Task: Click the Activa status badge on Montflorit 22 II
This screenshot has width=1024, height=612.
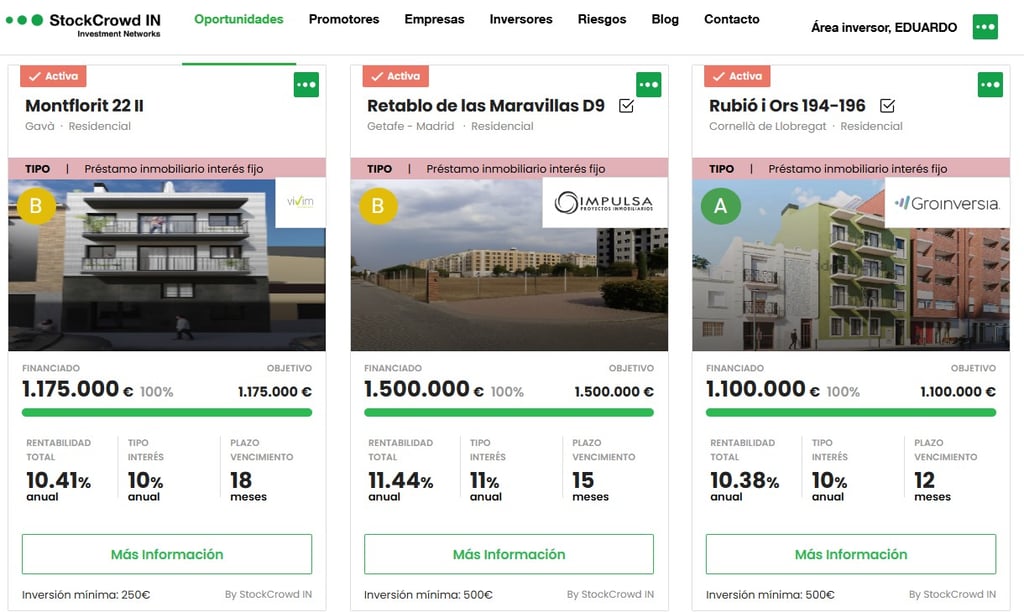Action: tap(53, 76)
